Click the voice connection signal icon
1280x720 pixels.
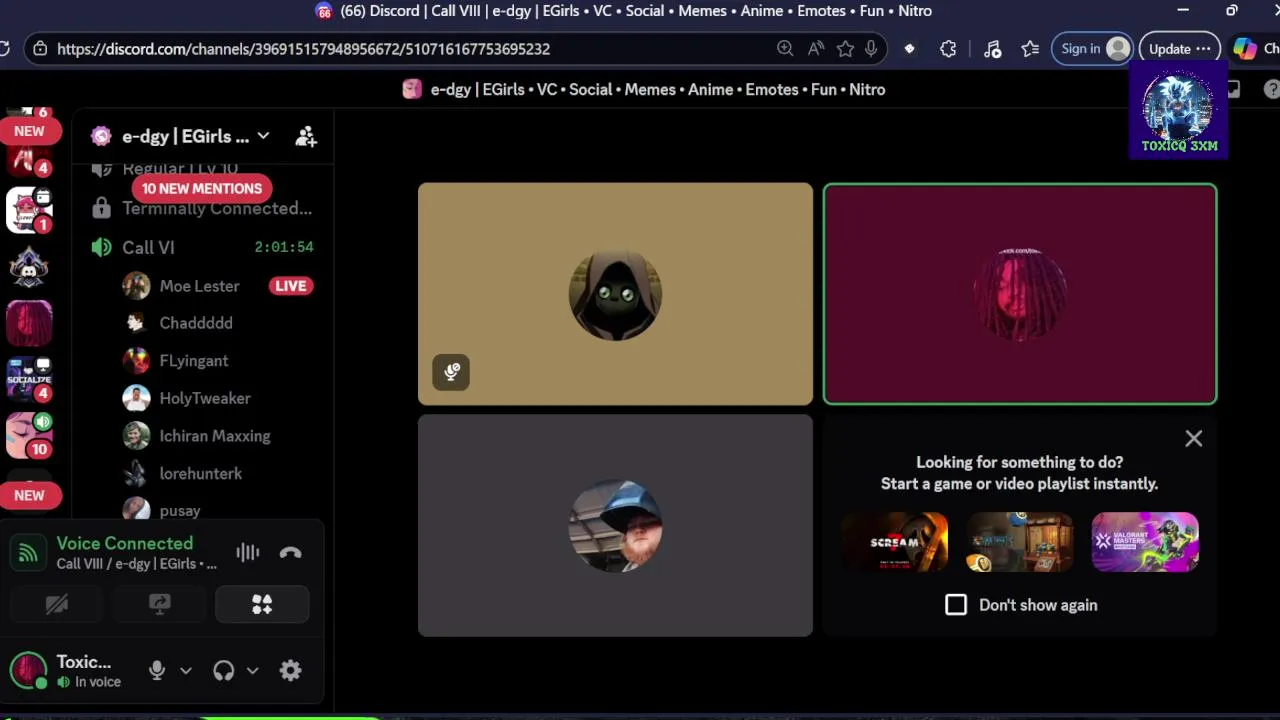[28, 553]
